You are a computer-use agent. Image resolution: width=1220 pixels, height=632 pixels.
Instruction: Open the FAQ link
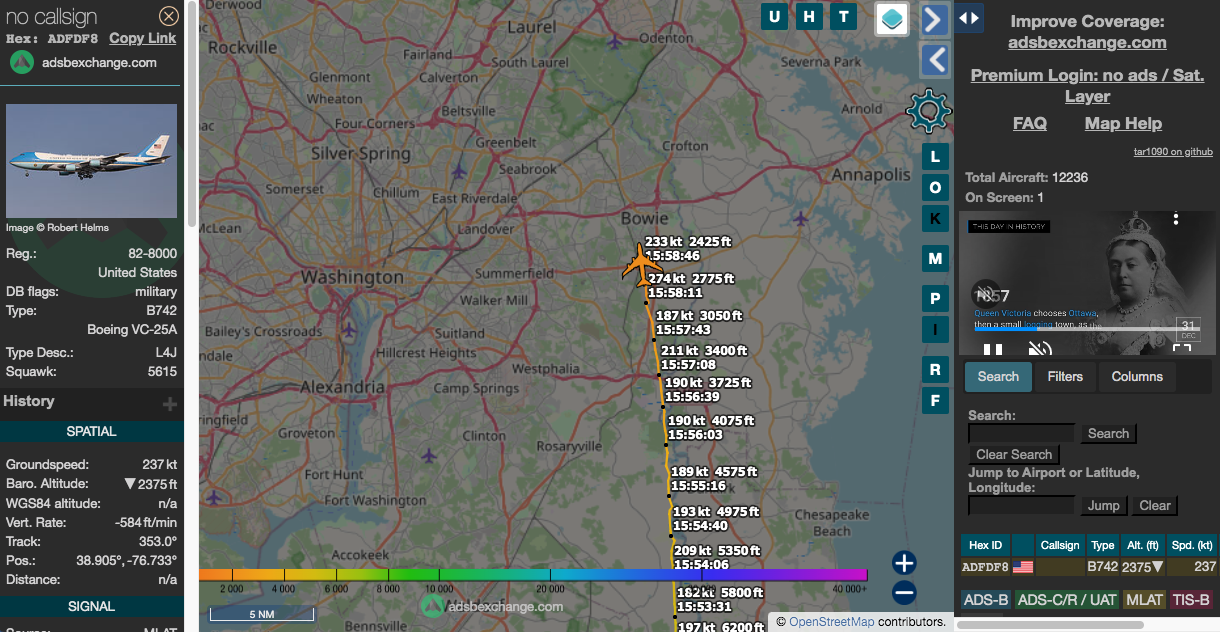click(1030, 123)
